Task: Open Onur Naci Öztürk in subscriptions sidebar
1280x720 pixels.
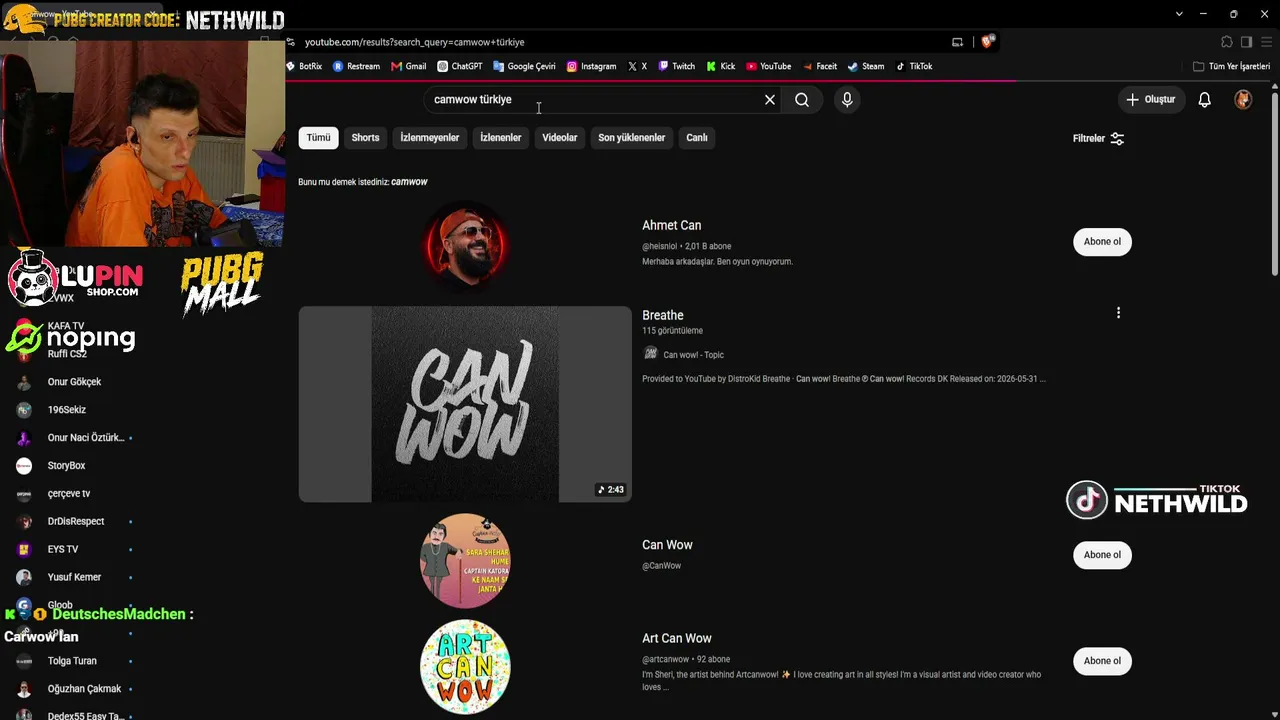Action: pos(86,438)
